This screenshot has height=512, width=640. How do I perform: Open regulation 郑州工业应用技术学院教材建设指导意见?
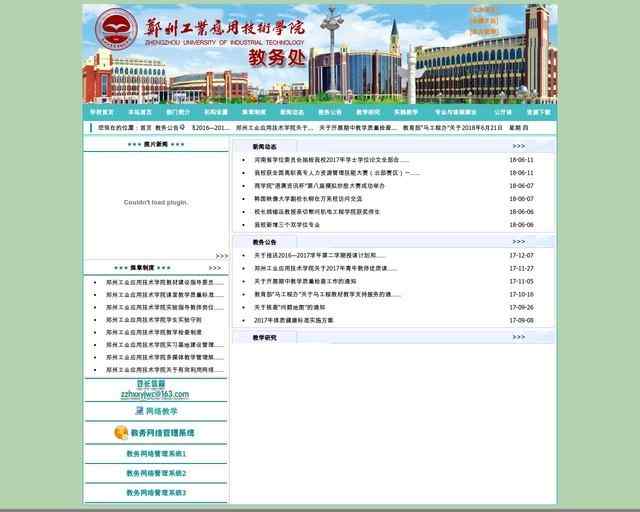(x=165, y=282)
